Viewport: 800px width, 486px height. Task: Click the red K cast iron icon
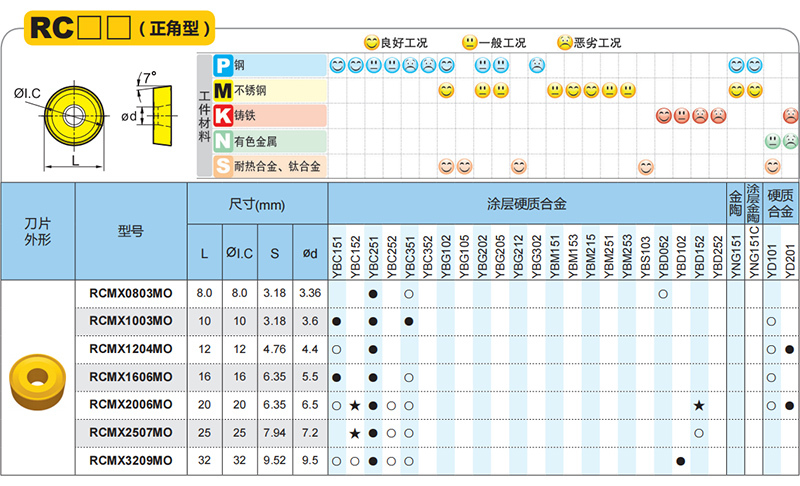coord(223,116)
